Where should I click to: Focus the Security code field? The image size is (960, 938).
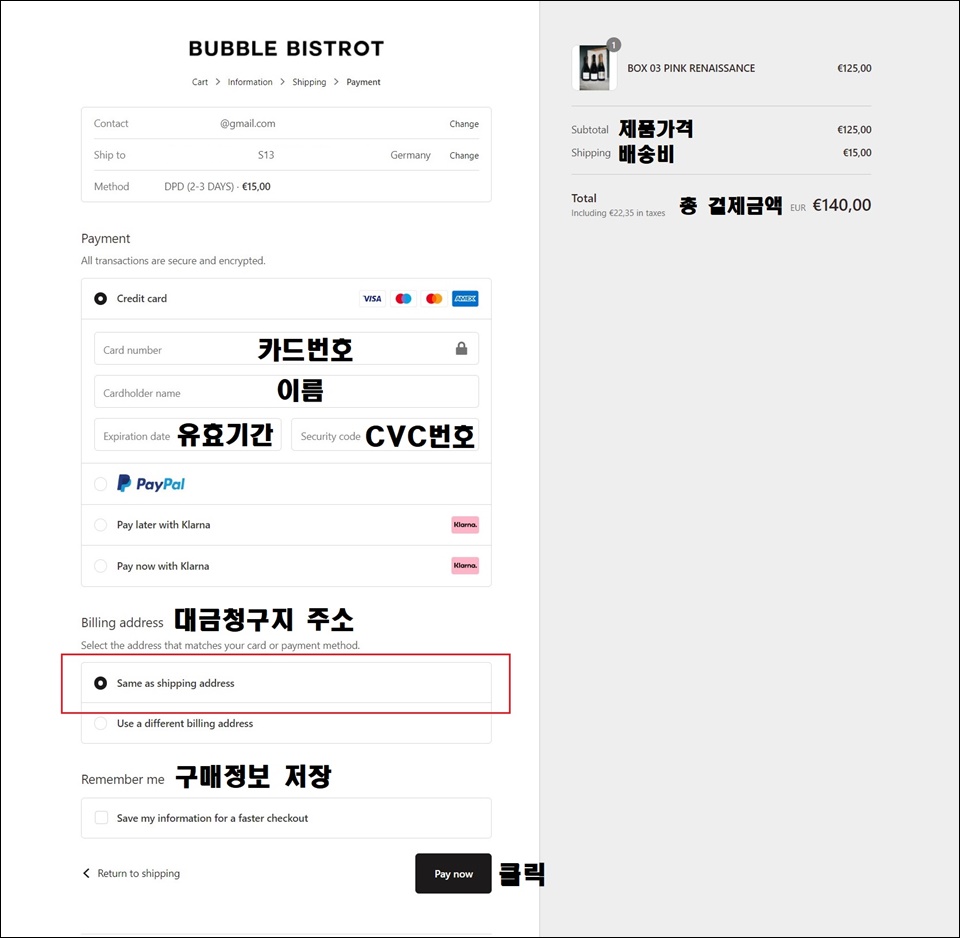pyautogui.click(x=385, y=435)
